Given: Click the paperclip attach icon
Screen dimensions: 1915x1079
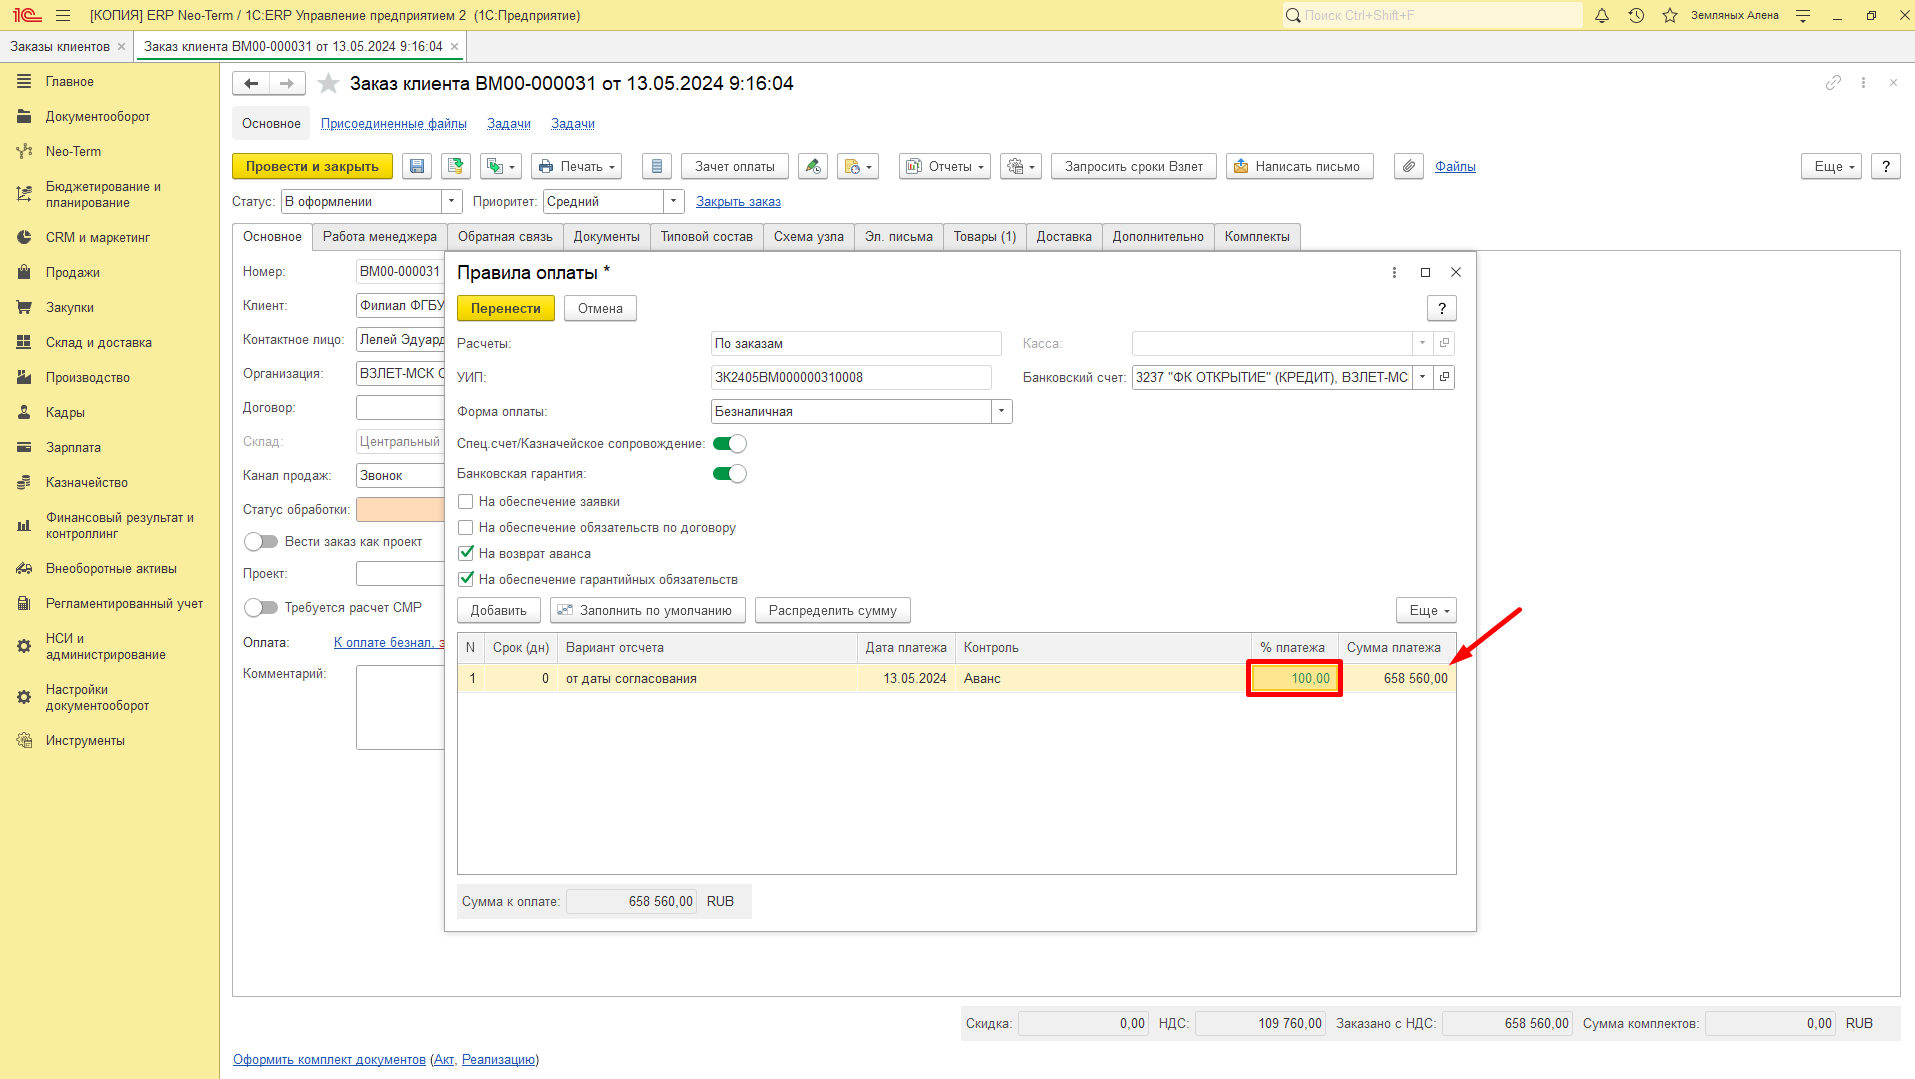Looking at the screenshot, I should (1409, 167).
